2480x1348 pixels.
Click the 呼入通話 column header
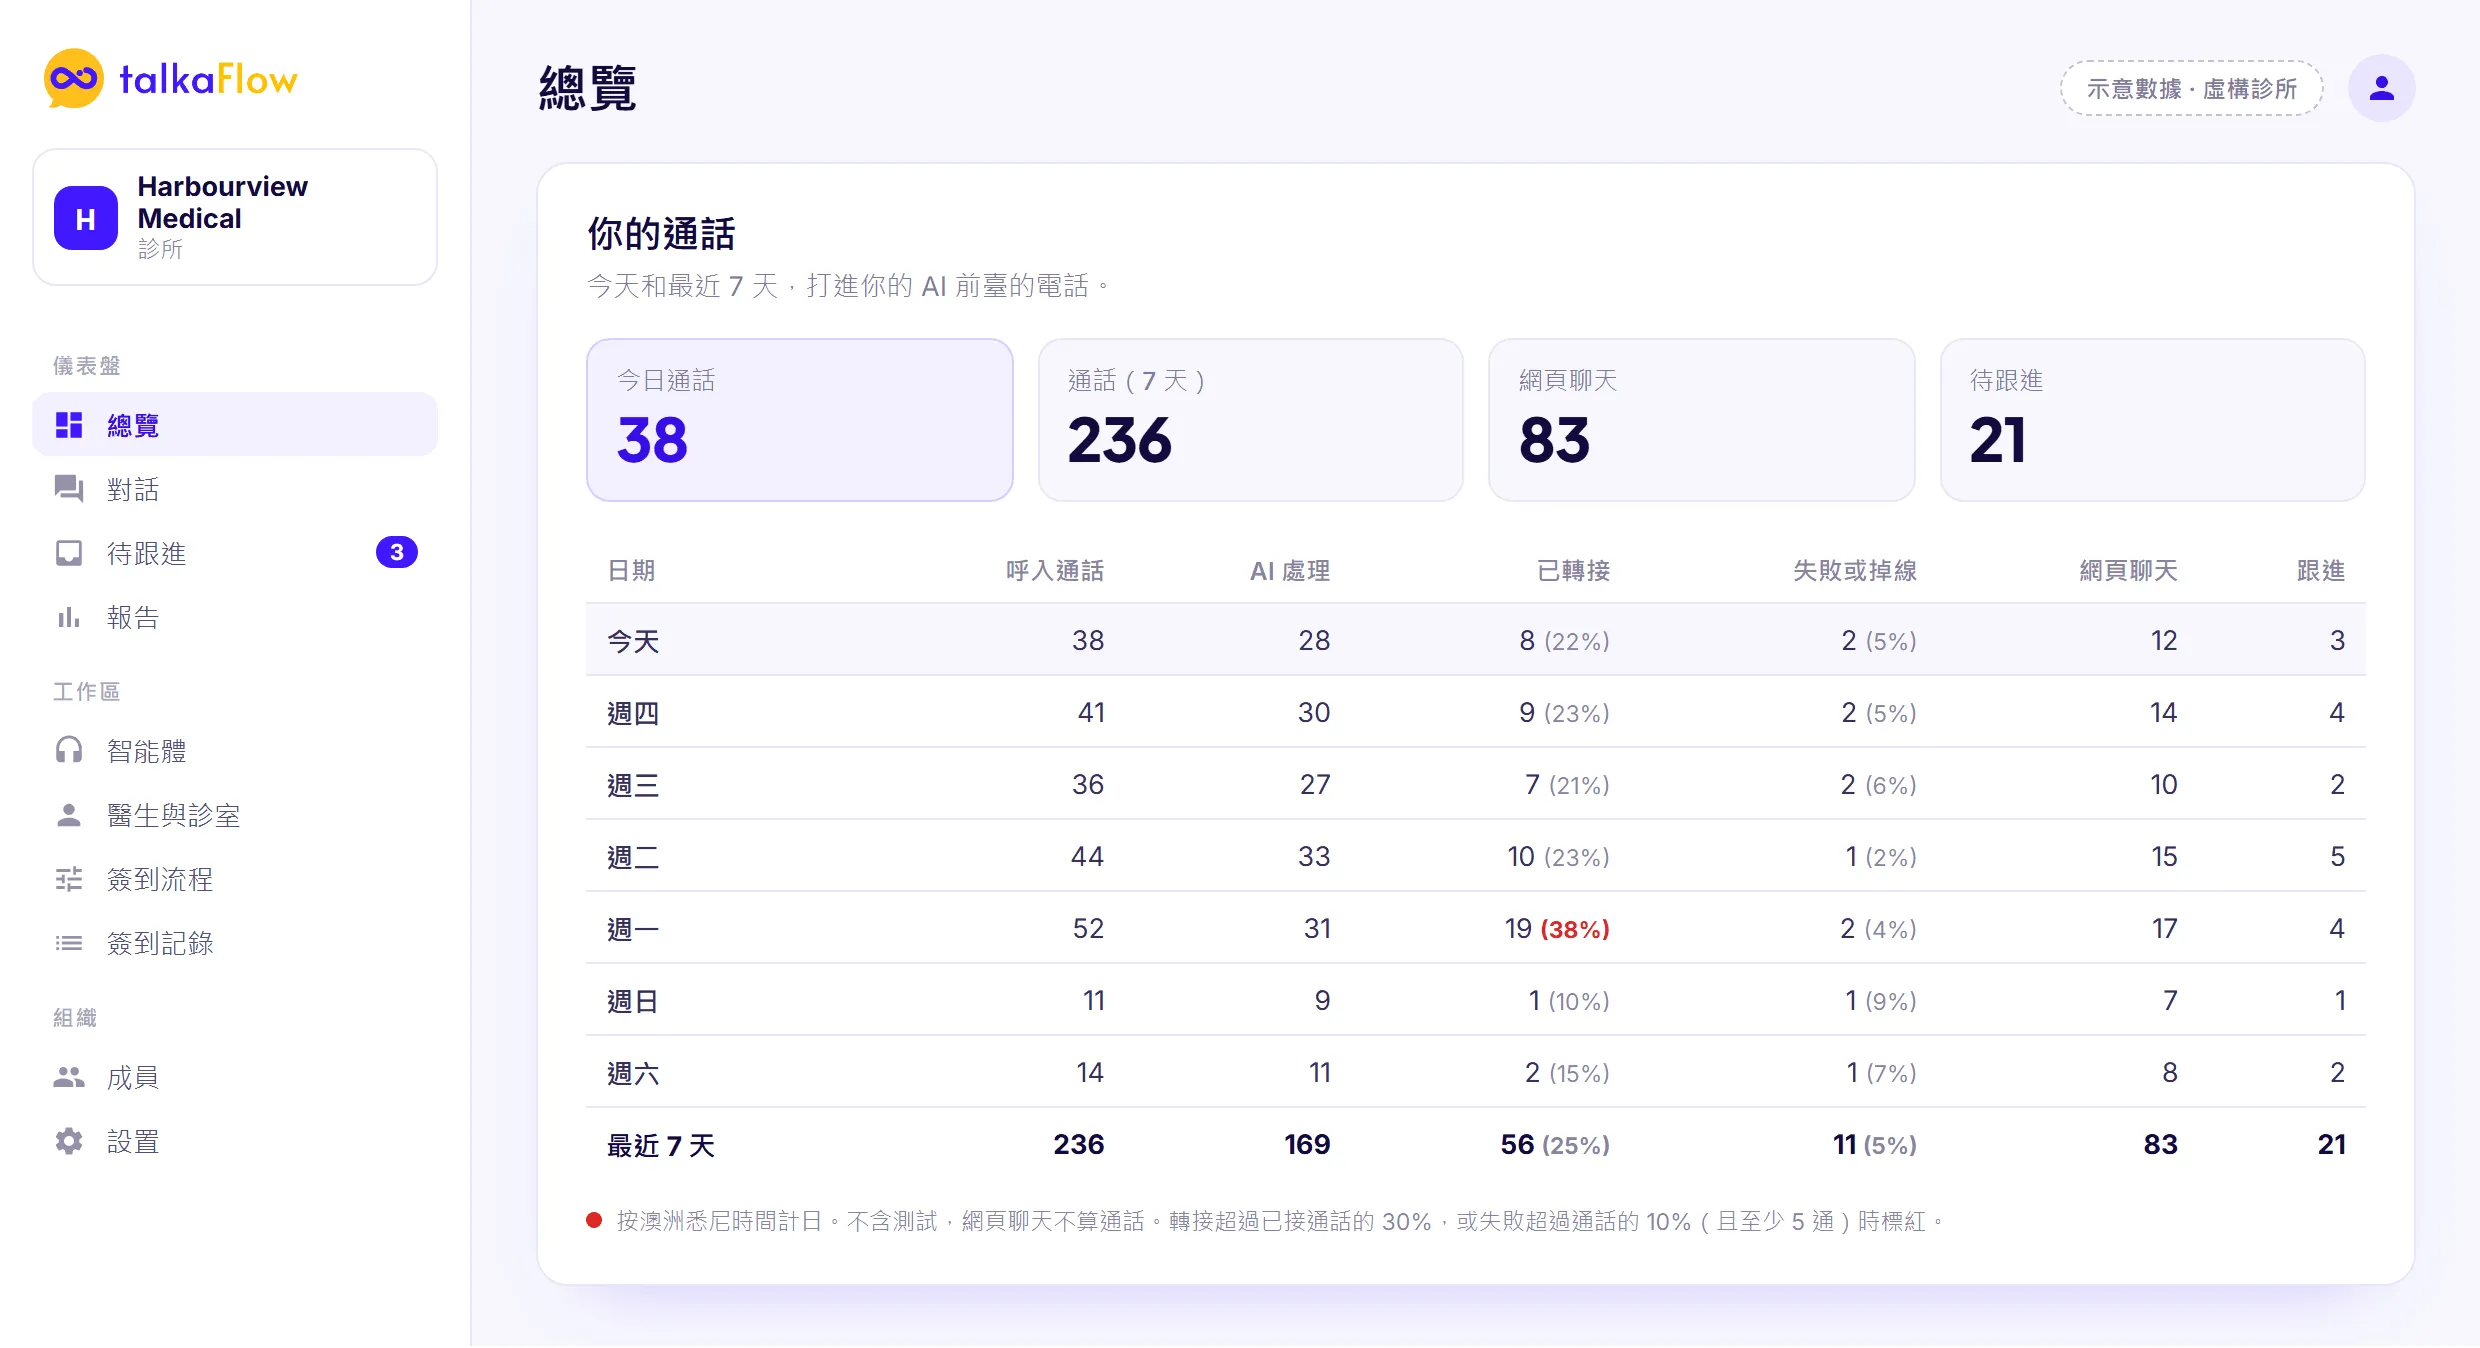point(1055,571)
